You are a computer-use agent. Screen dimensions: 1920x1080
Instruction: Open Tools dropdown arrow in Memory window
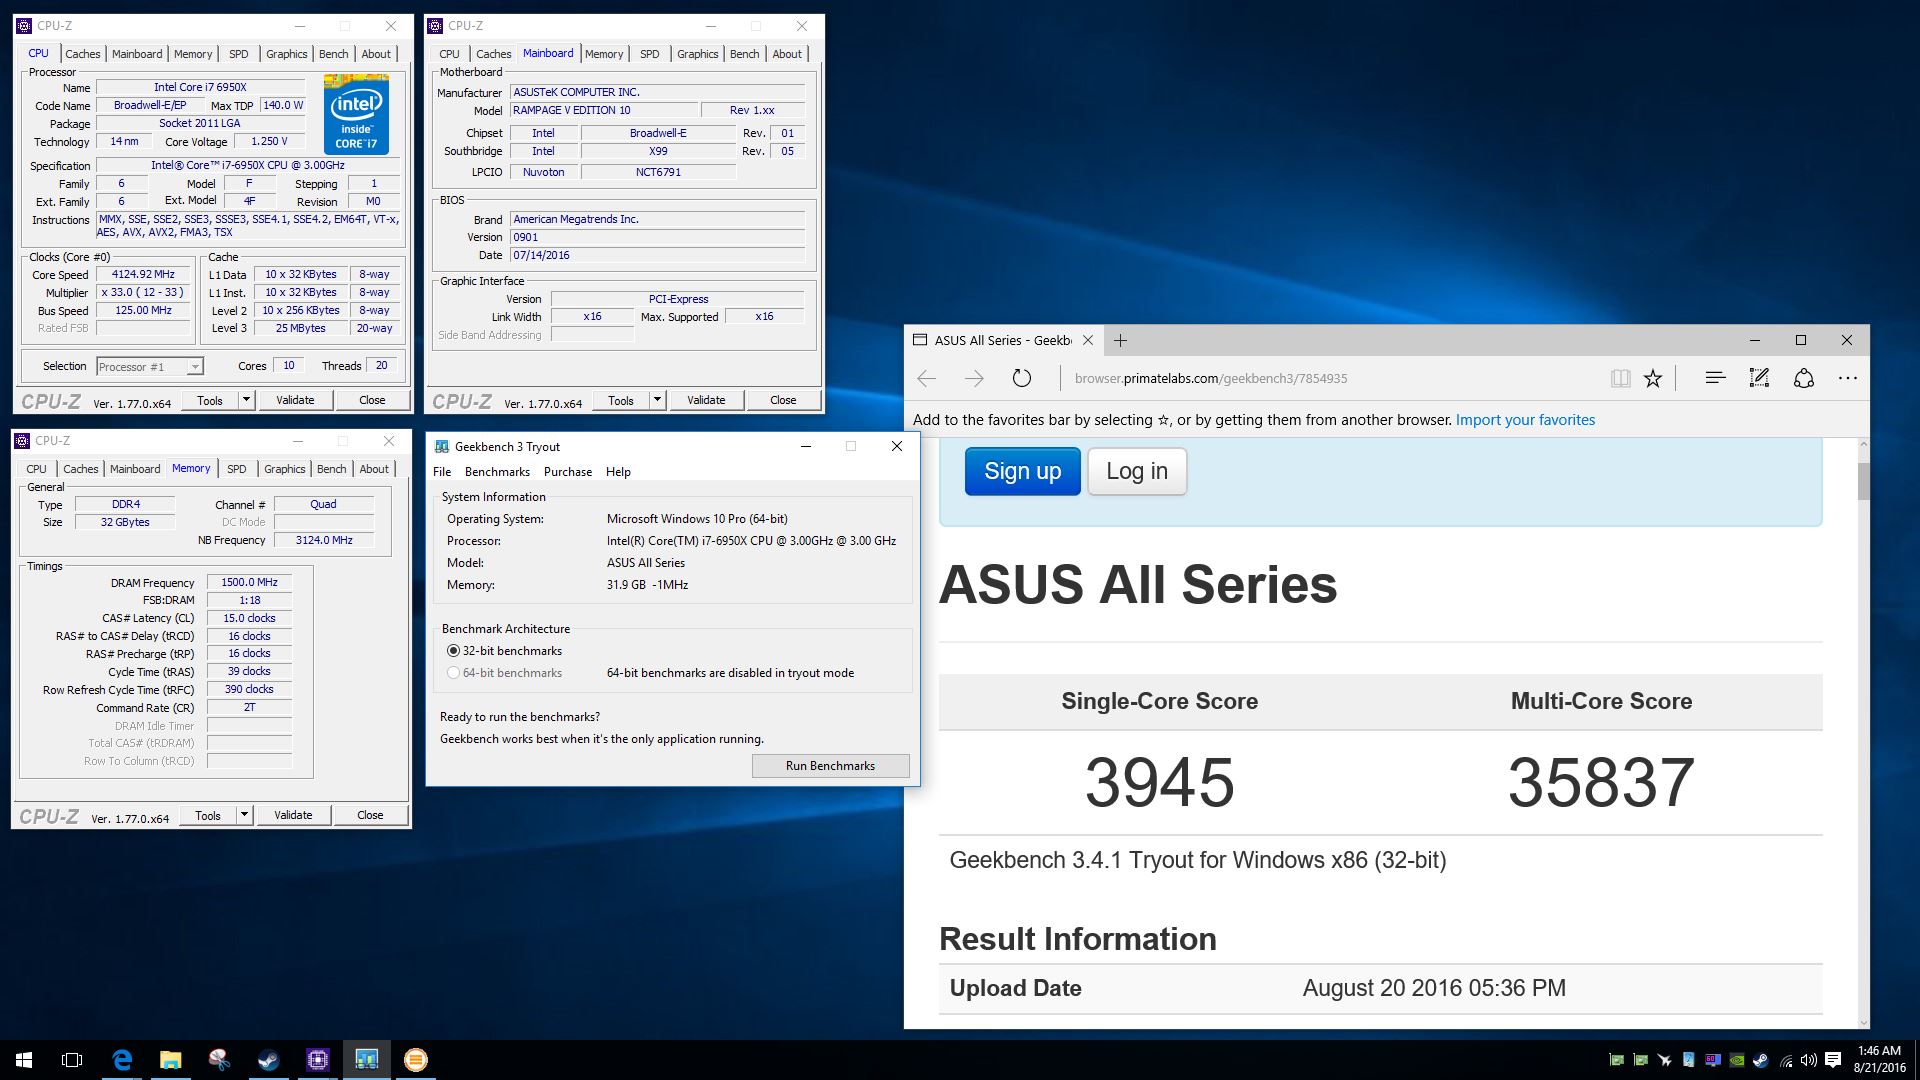pos(244,815)
